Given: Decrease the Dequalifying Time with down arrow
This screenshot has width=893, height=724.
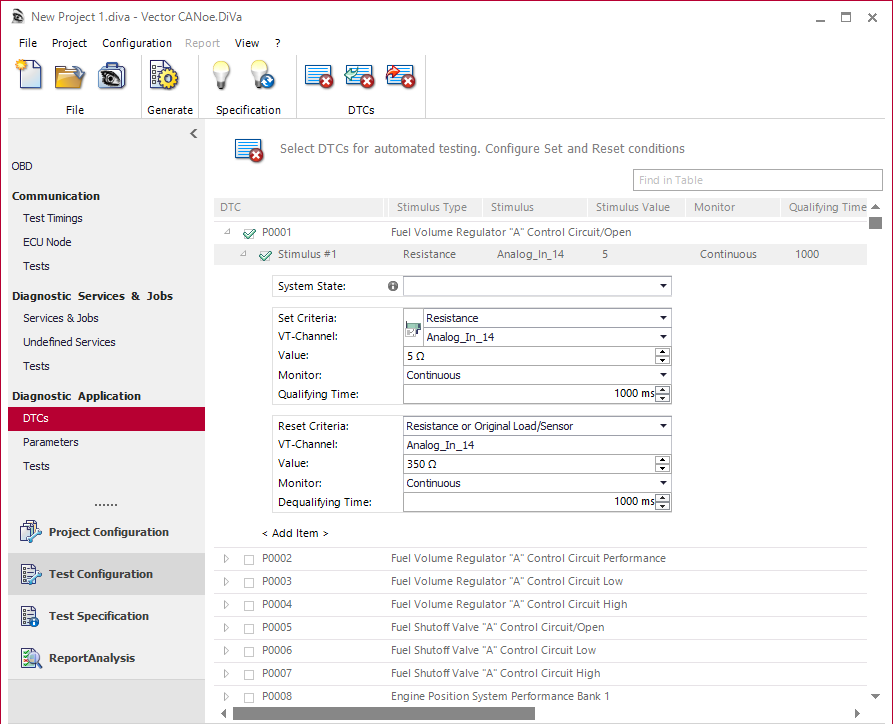Looking at the screenshot, I should (662, 506).
